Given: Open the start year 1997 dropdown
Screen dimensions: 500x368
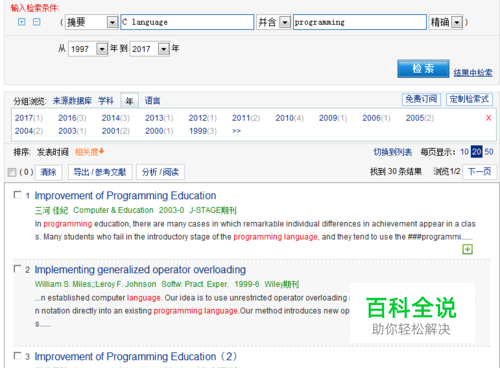Looking at the screenshot, I should pyautogui.click(x=102, y=49).
